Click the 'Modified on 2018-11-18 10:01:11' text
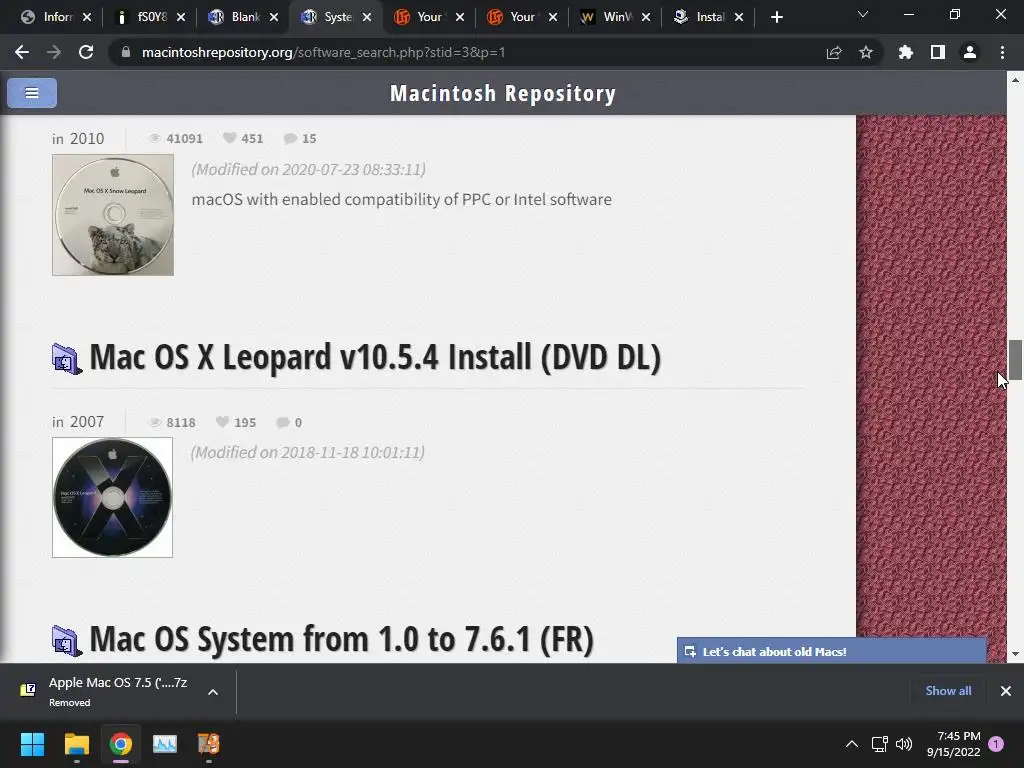Image resolution: width=1024 pixels, height=768 pixels. coord(308,452)
